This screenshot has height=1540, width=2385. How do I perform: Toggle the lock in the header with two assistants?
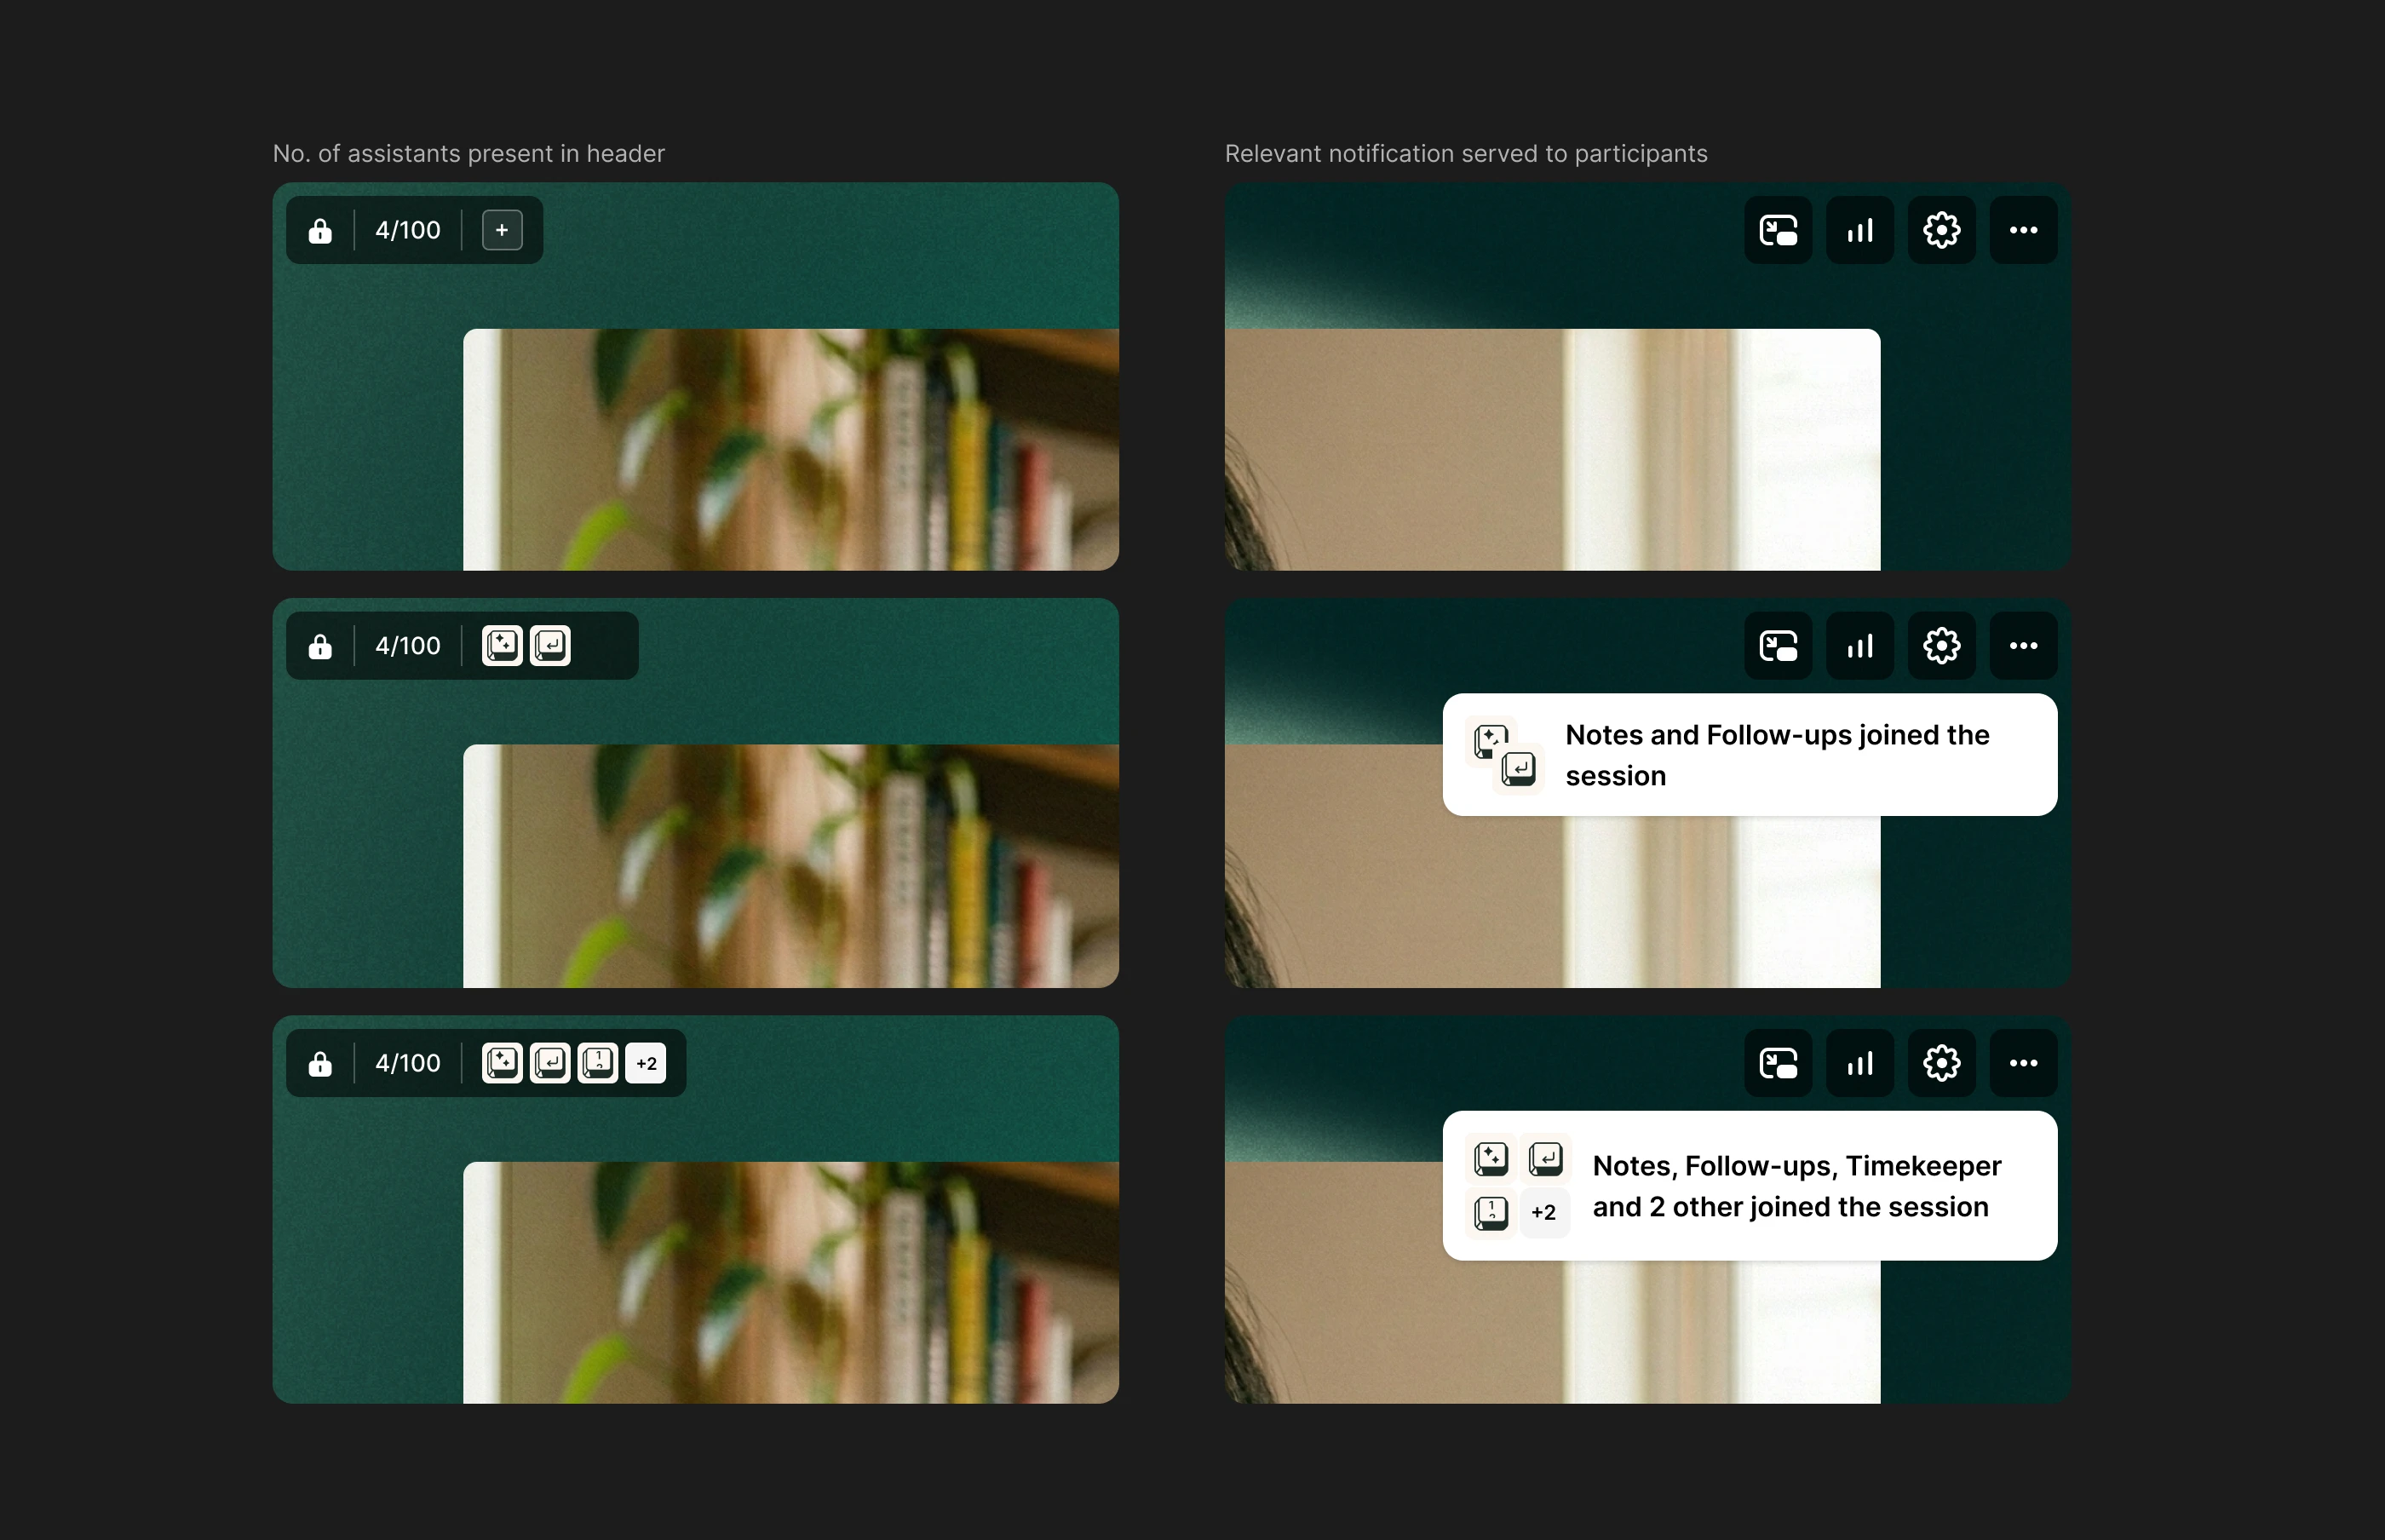[x=320, y=646]
